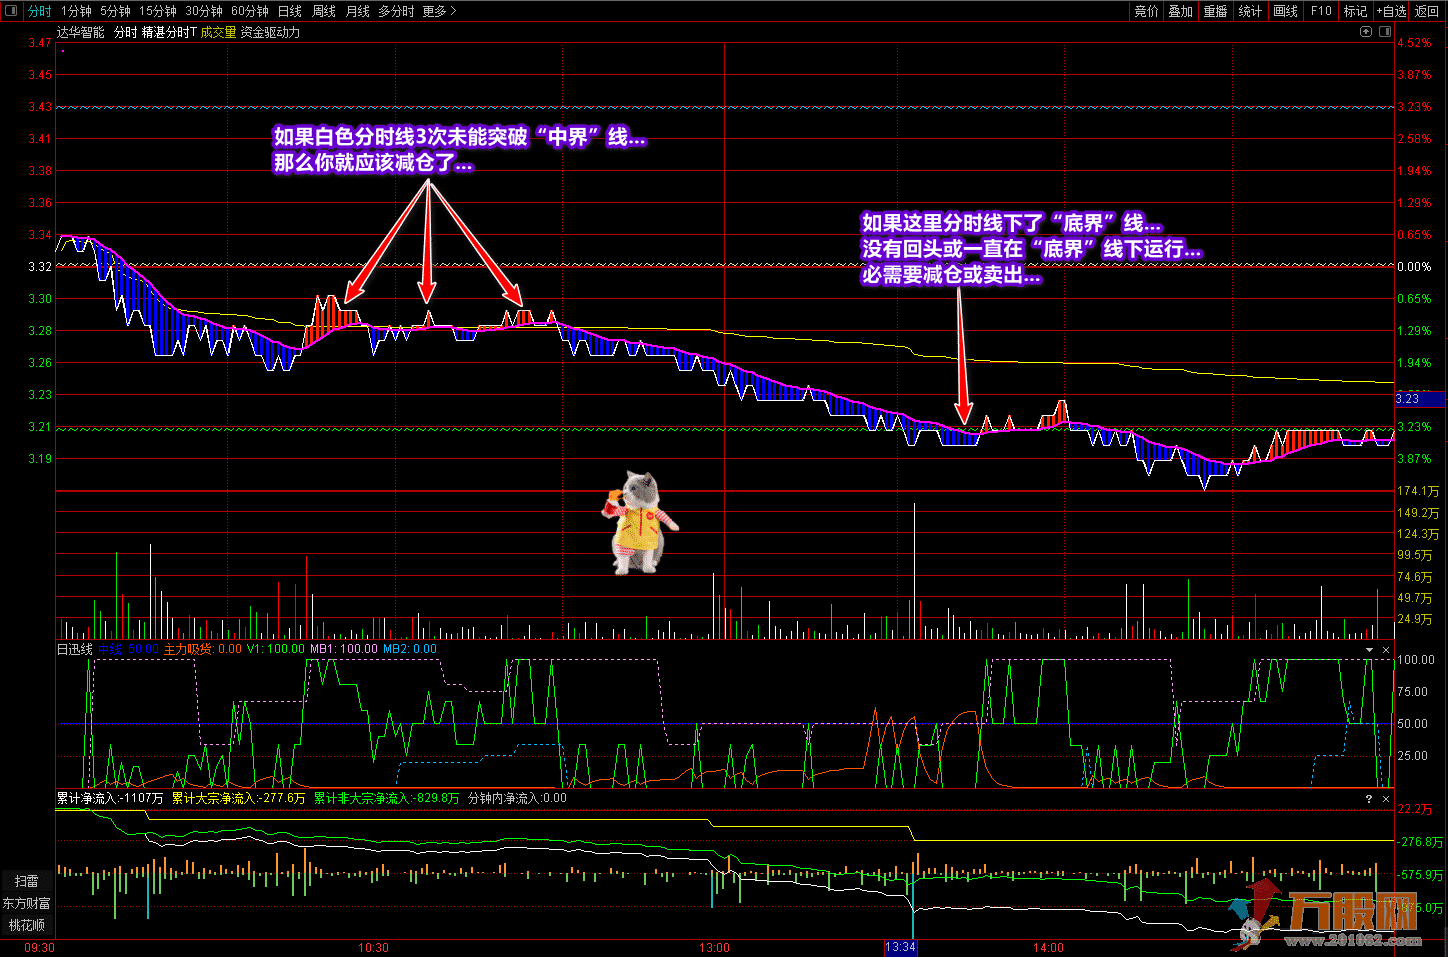Click the 标记 mark button

(x=1355, y=11)
